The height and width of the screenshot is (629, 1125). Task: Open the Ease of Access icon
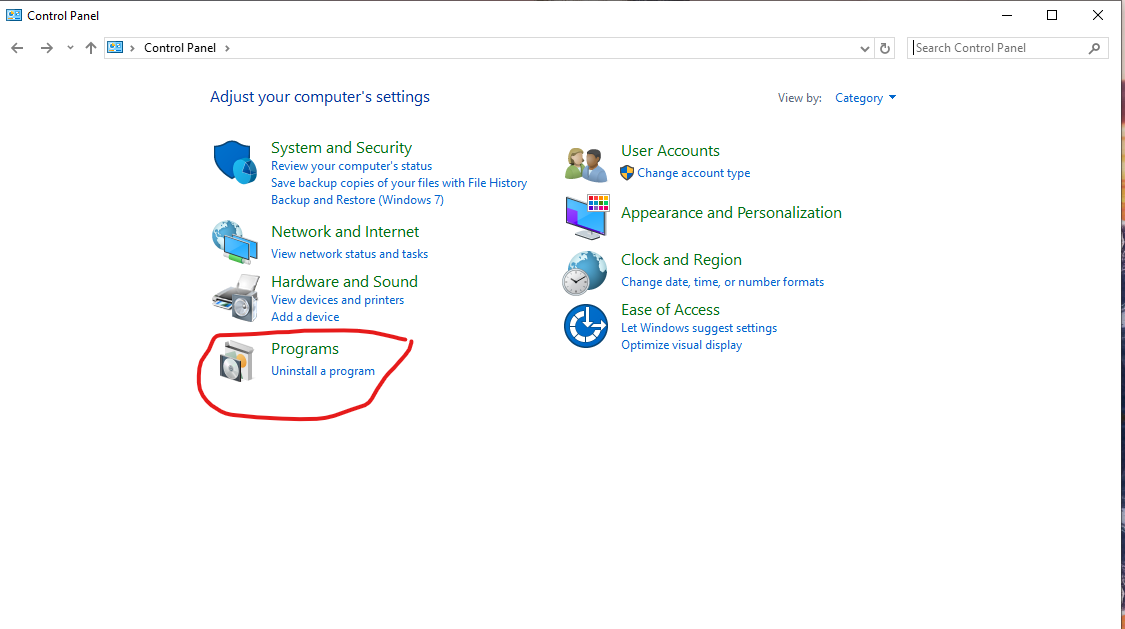coord(585,326)
